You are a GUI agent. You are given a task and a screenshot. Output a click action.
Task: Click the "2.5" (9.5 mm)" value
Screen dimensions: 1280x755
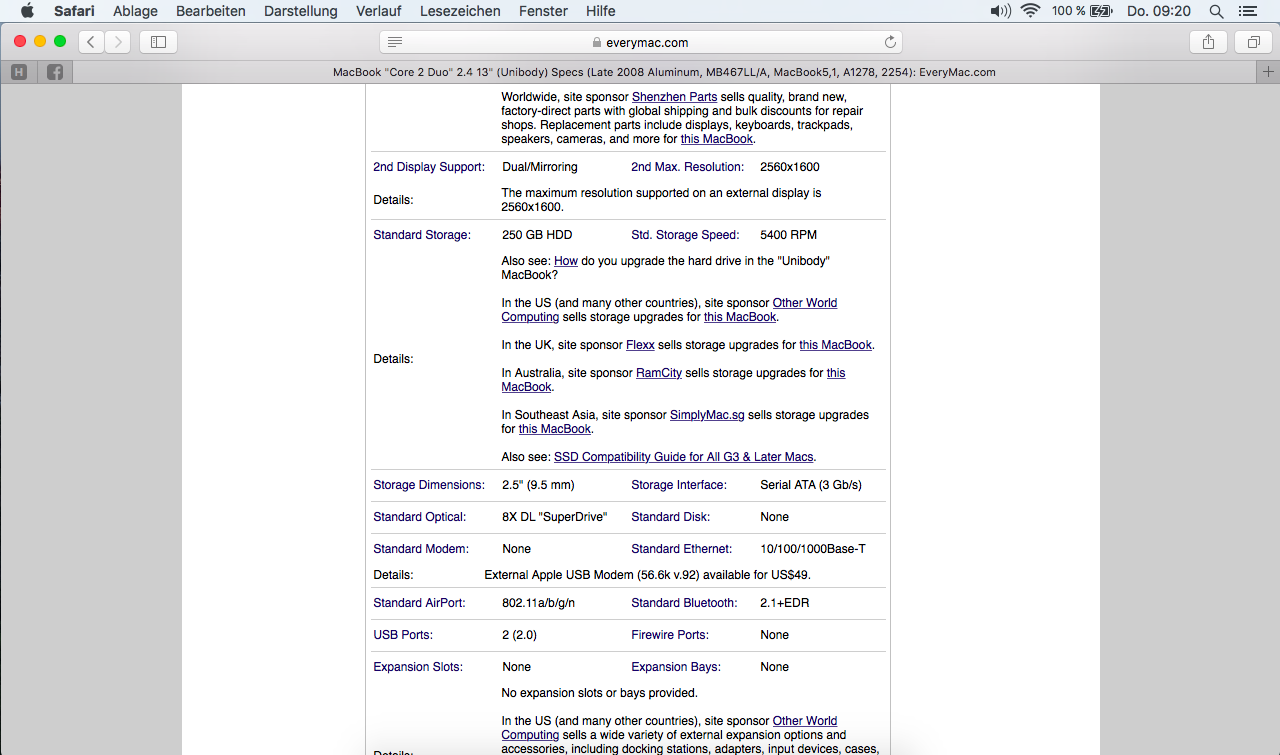point(538,485)
